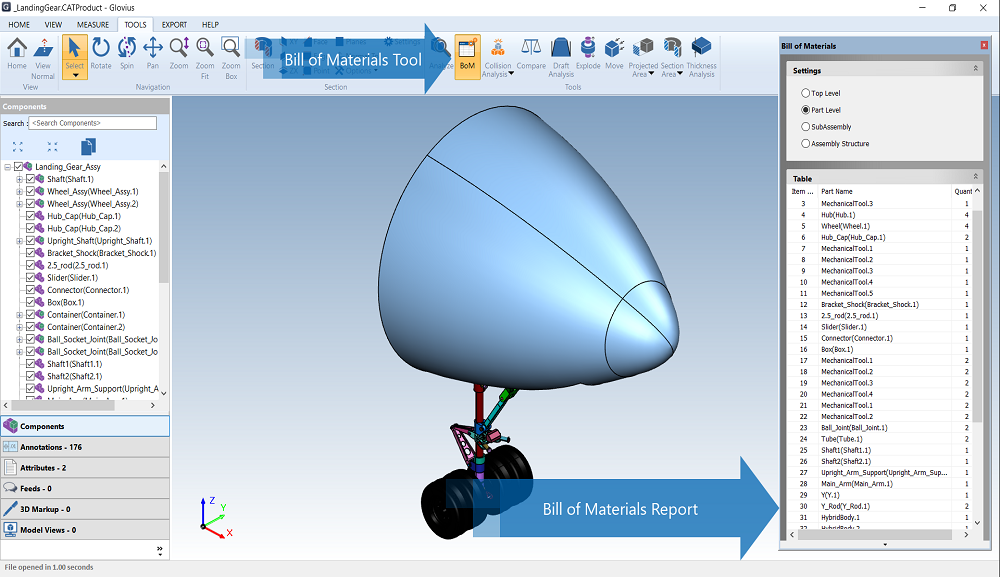1000x577 pixels.
Task: Select the Top Level radio option
Action: click(x=805, y=93)
